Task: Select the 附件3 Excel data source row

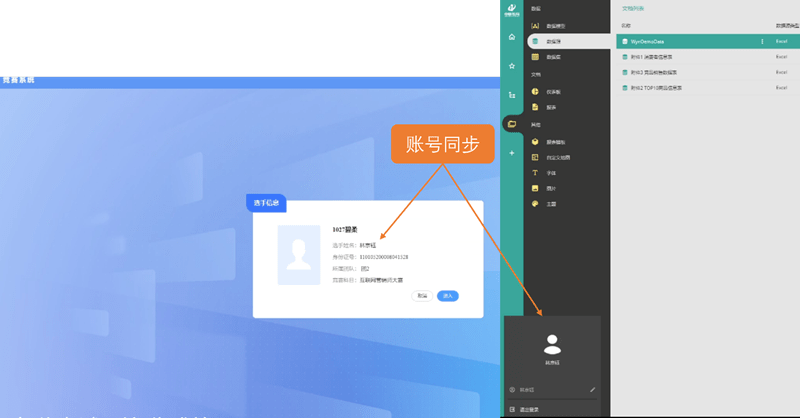Action: [x=708, y=72]
